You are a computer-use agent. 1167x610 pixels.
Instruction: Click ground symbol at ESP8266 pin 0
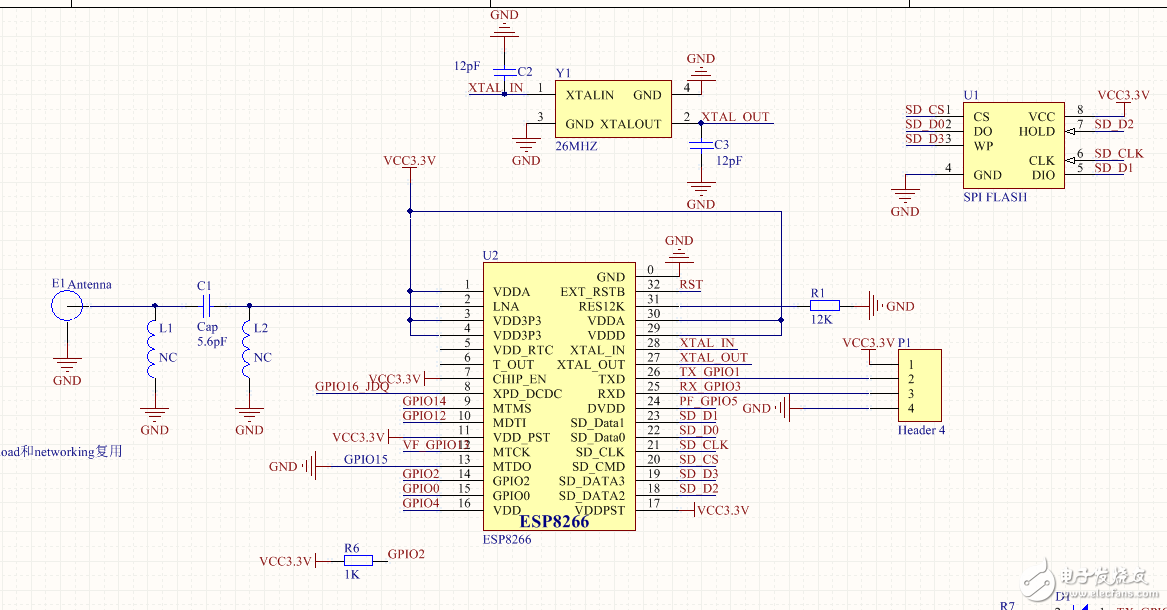point(679,256)
